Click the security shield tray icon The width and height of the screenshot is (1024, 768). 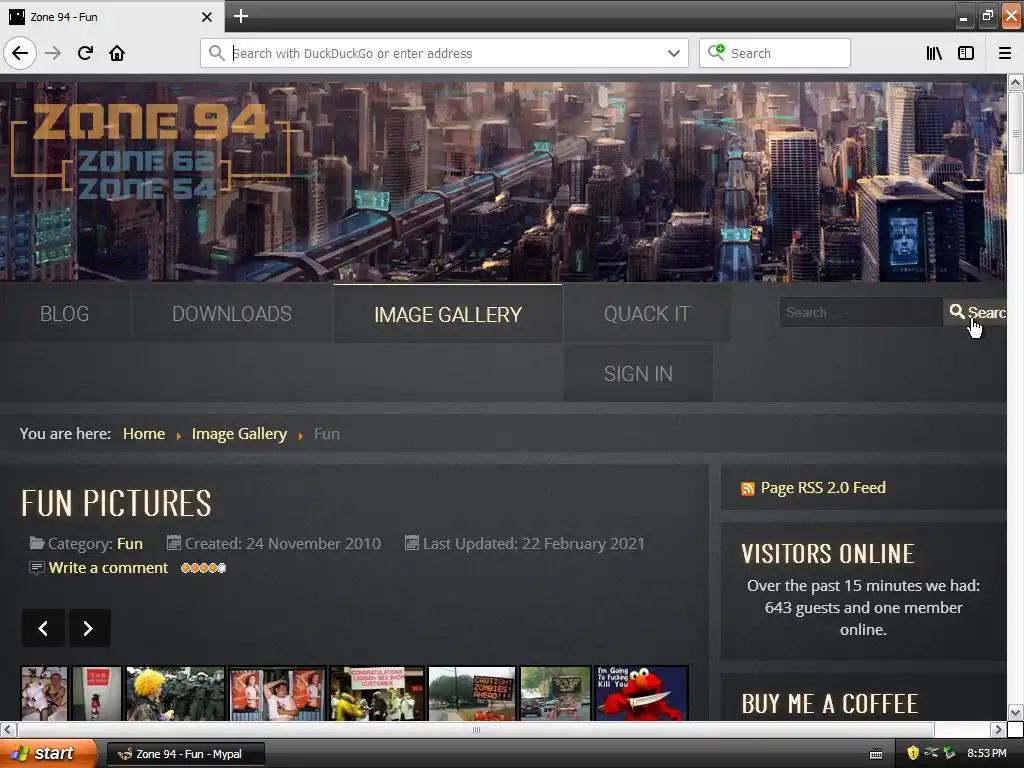[x=913, y=753]
